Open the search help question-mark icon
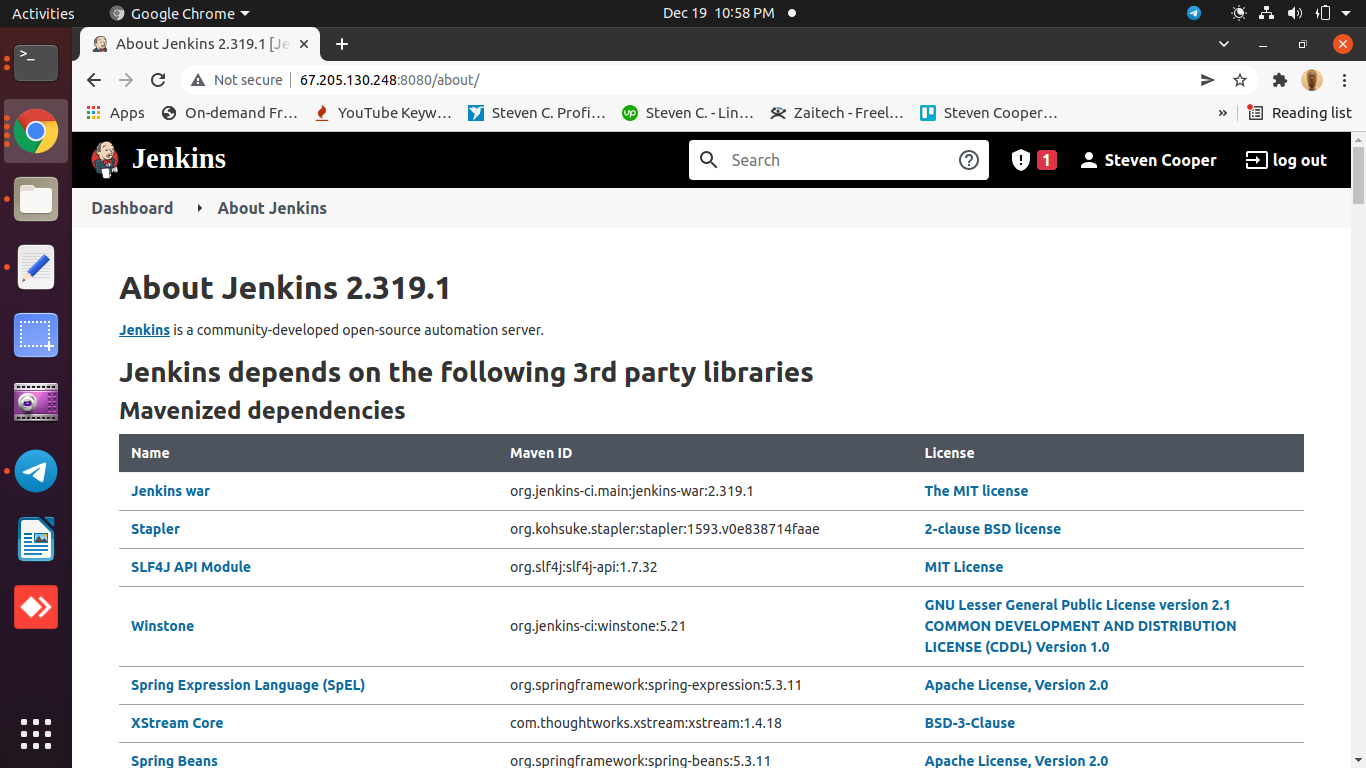This screenshot has height=768, width=1366. click(968, 160)
